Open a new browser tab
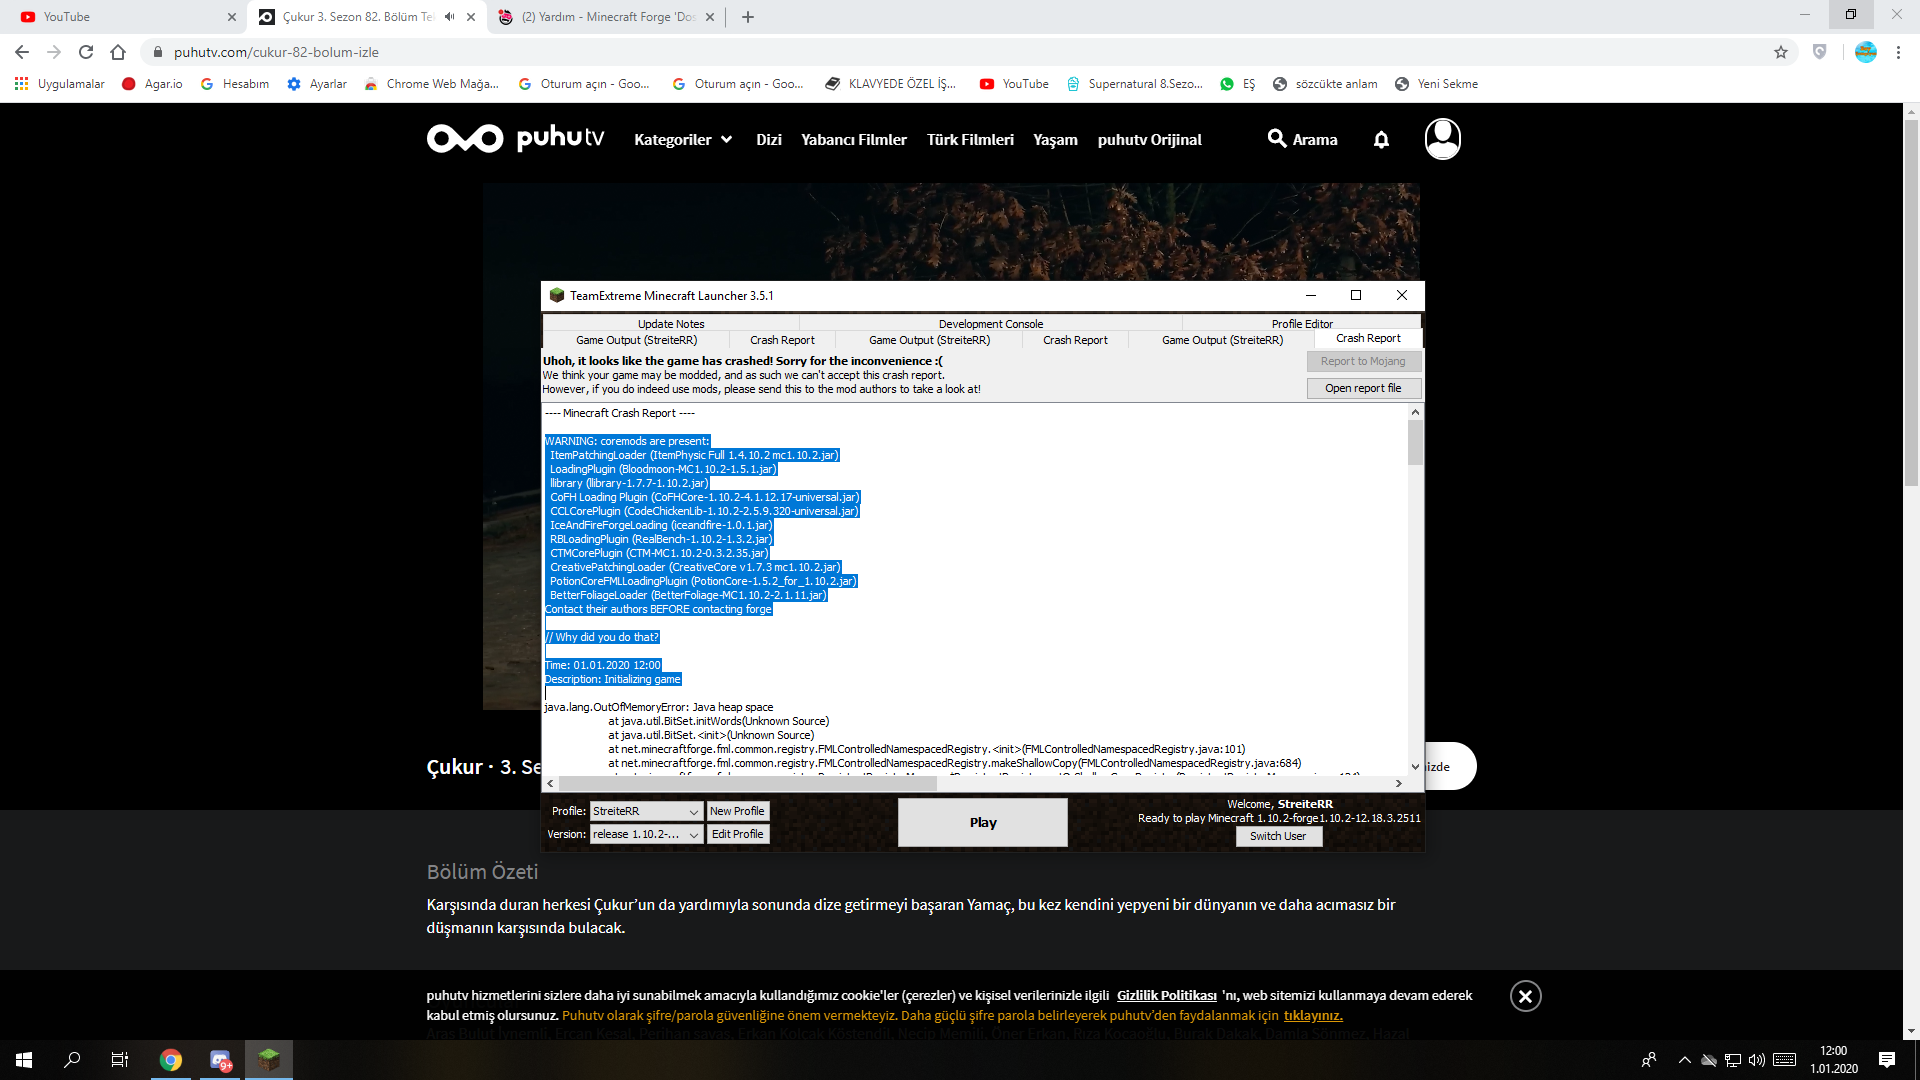 (748, 17)
